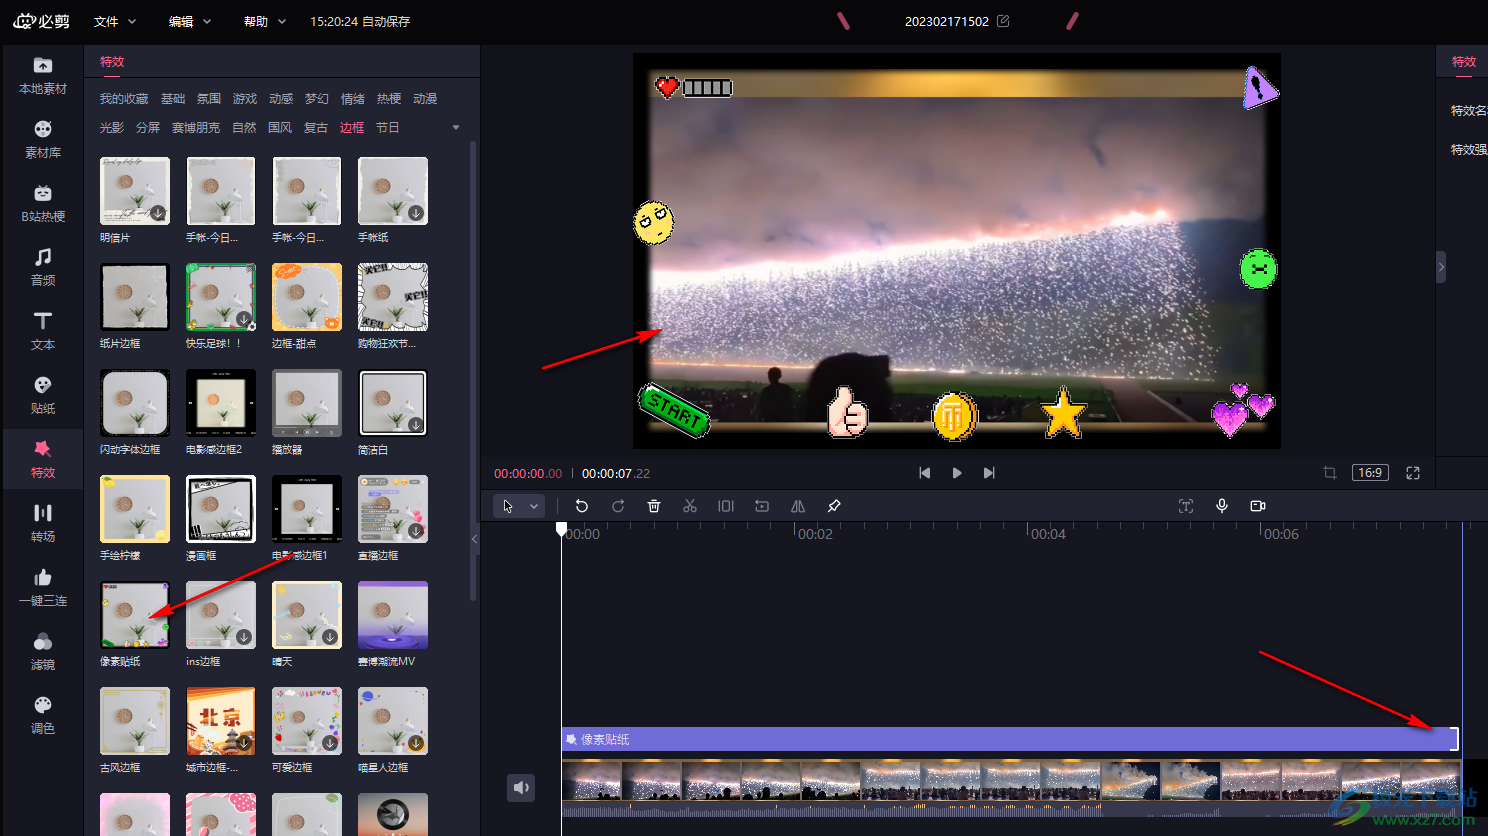
Task: Expand the pointer tool dropdown arrow
Action: pos(534,506)
